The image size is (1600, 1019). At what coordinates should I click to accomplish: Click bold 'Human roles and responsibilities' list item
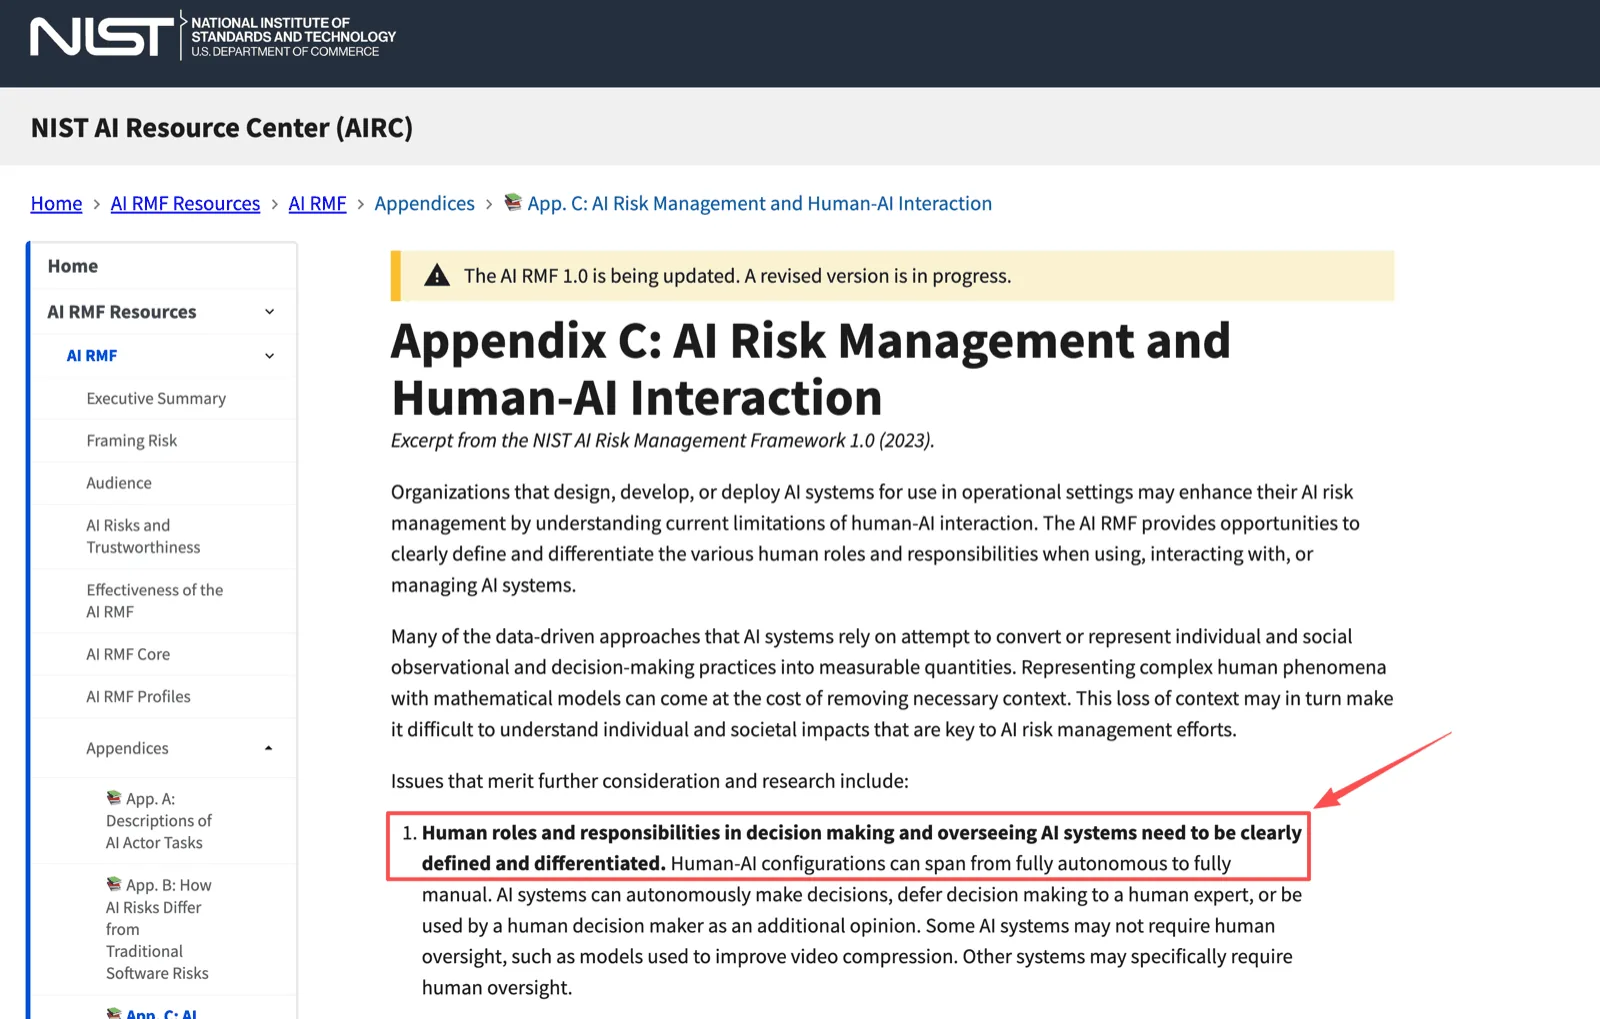(x=861, y=848)
